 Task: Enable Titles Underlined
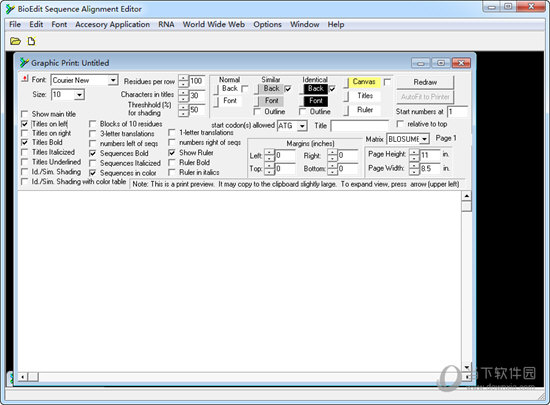(x=25, y=162)
